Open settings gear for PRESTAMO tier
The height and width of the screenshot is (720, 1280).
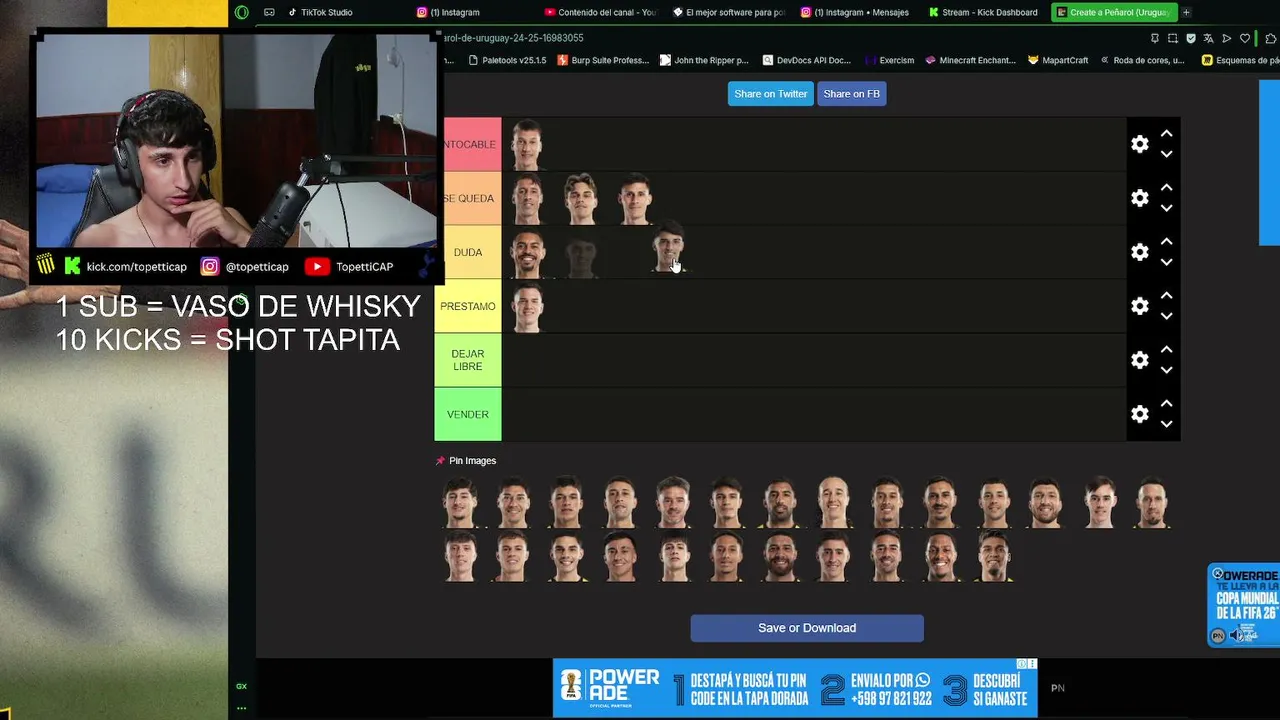(1140, 306)
